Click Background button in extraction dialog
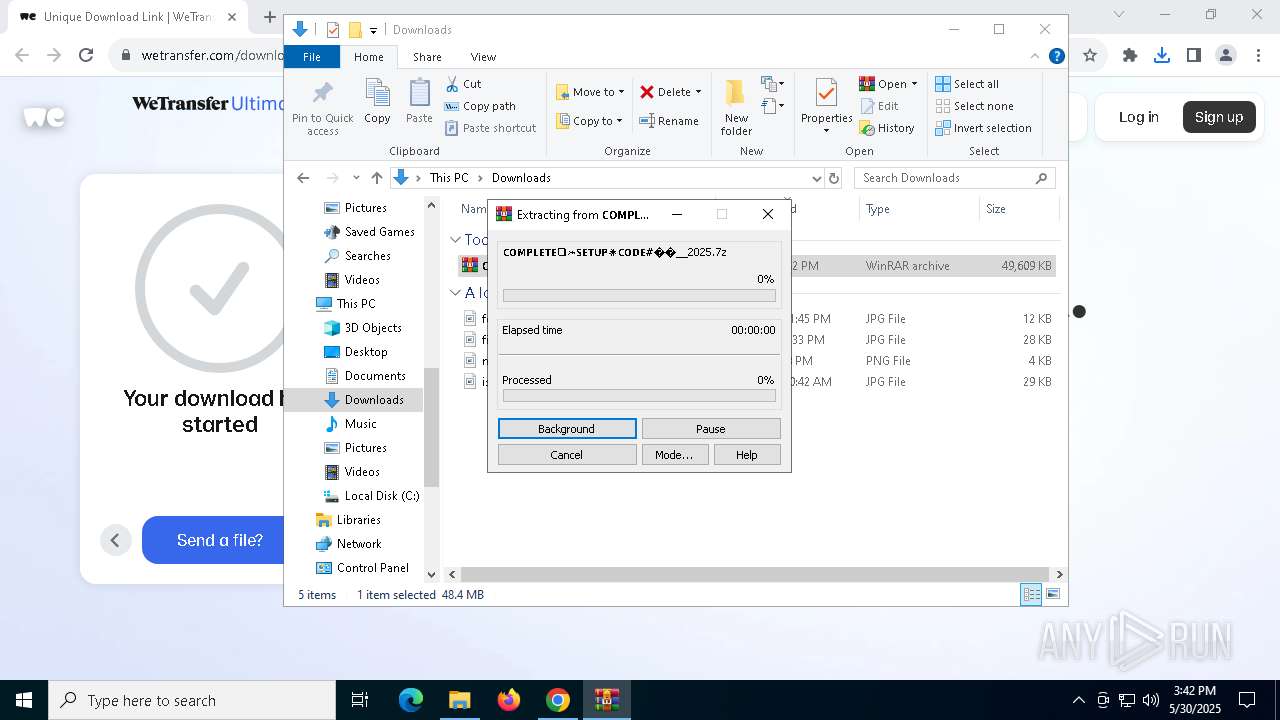1280x720 pixels. click(567, 429)
